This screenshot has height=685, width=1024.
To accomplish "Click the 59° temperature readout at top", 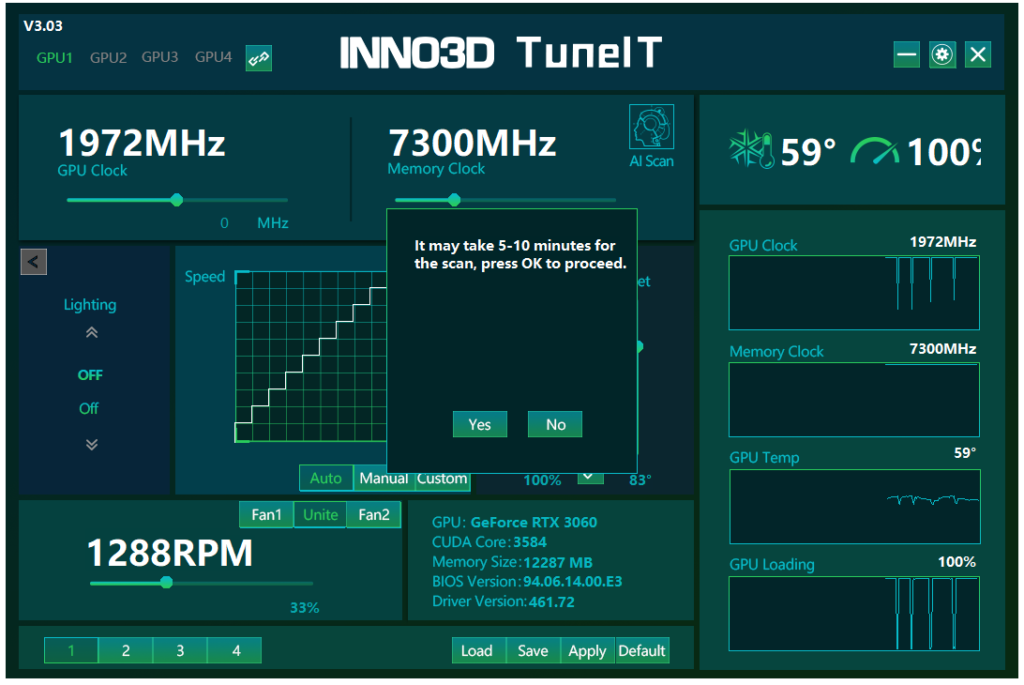I will [808, 151].
